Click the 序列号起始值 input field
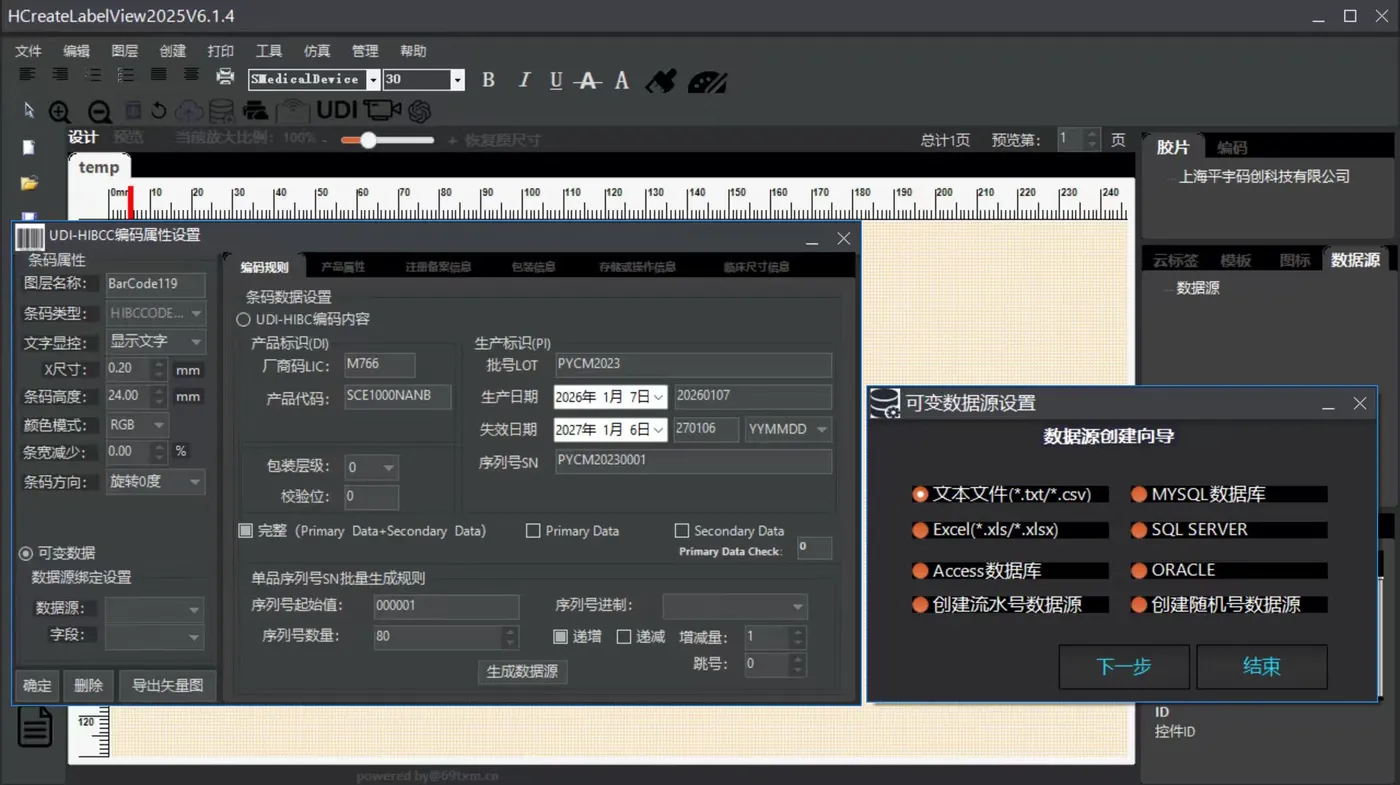This screenshot has width=1400, height=785. tap(446, 606)
